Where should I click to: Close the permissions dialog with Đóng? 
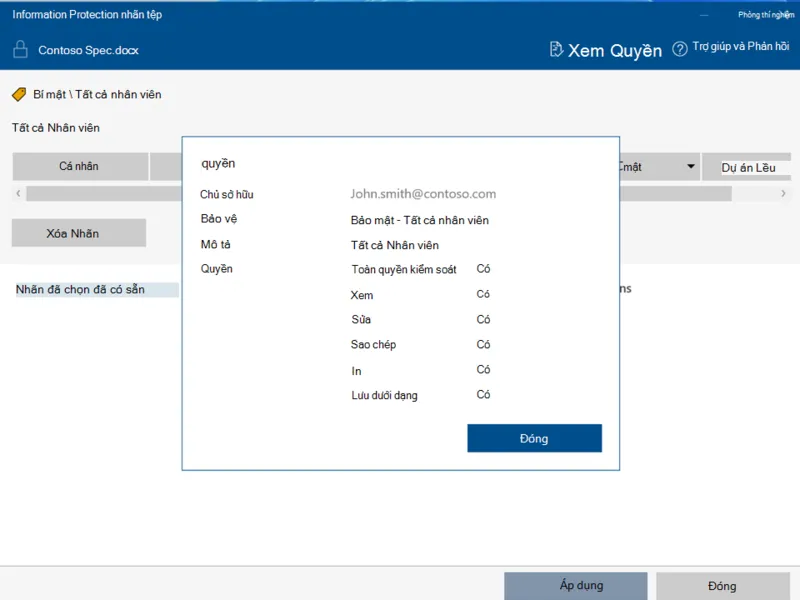tap(534, 438)
